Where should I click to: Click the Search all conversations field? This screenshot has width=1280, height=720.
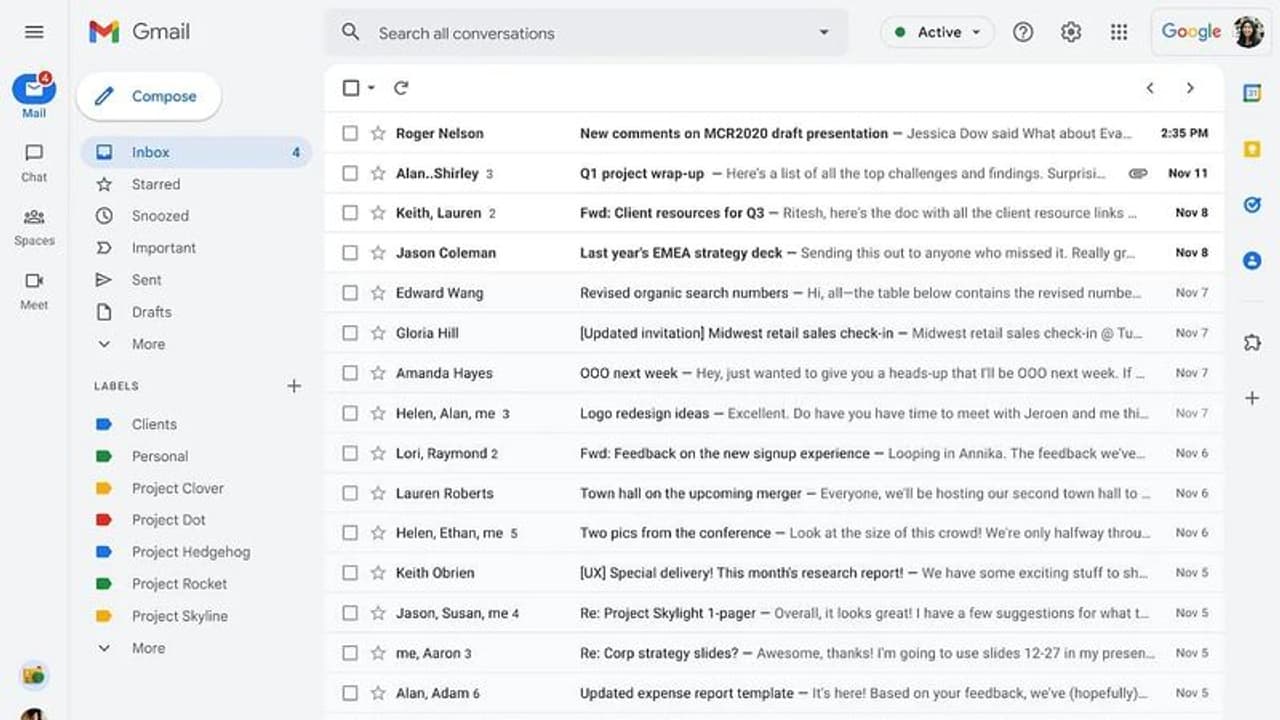(580, 33)
